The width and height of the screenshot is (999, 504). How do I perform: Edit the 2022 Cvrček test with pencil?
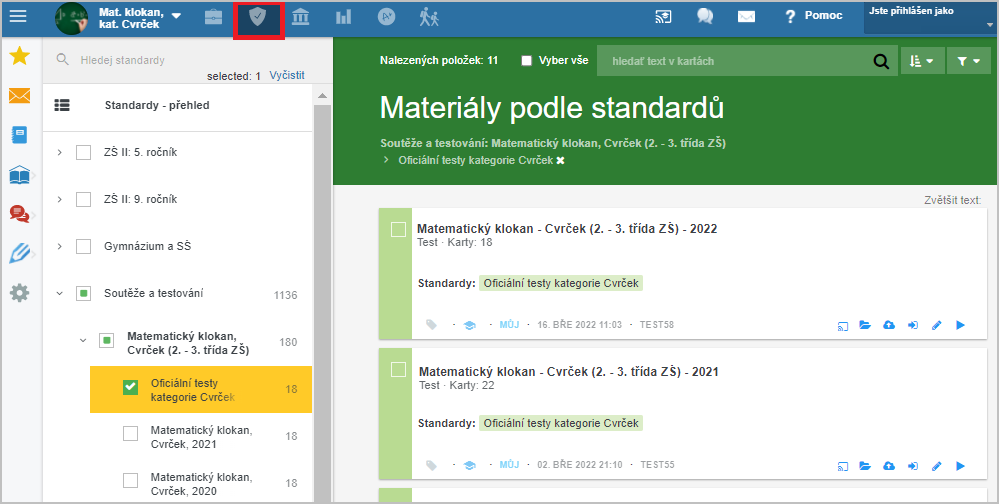point(936,325)
